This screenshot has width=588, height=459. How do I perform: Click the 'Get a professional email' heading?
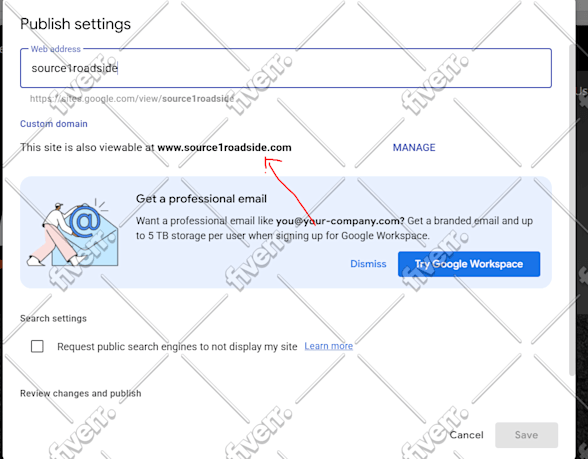pos(201,199)
